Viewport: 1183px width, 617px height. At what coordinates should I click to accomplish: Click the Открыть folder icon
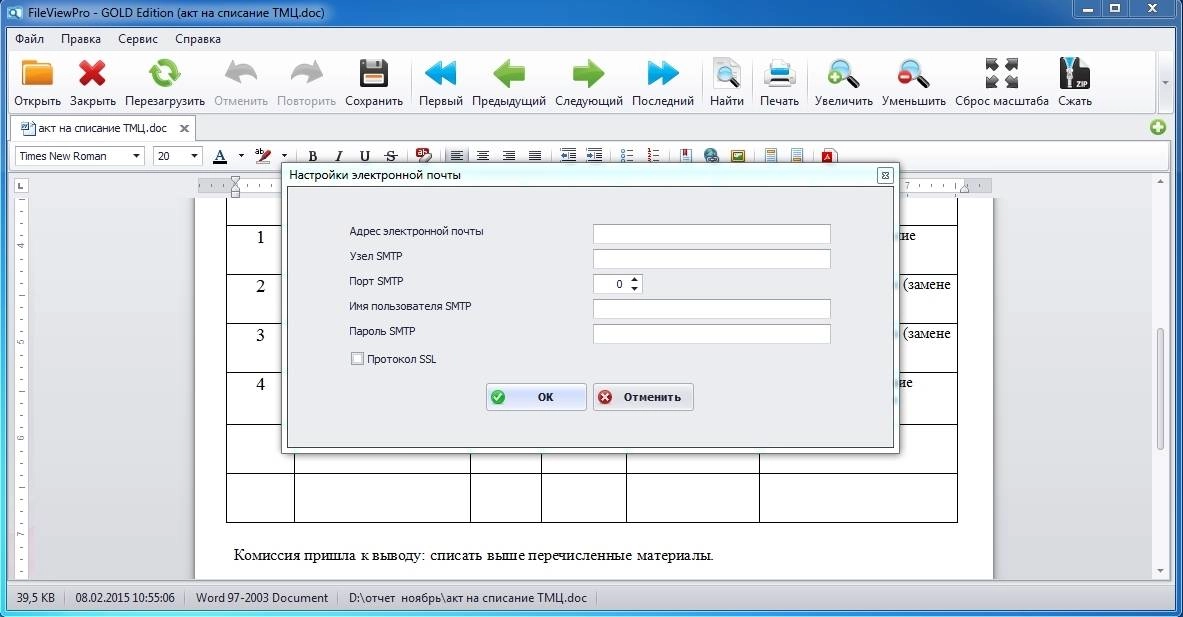click(x=37, y=74)
